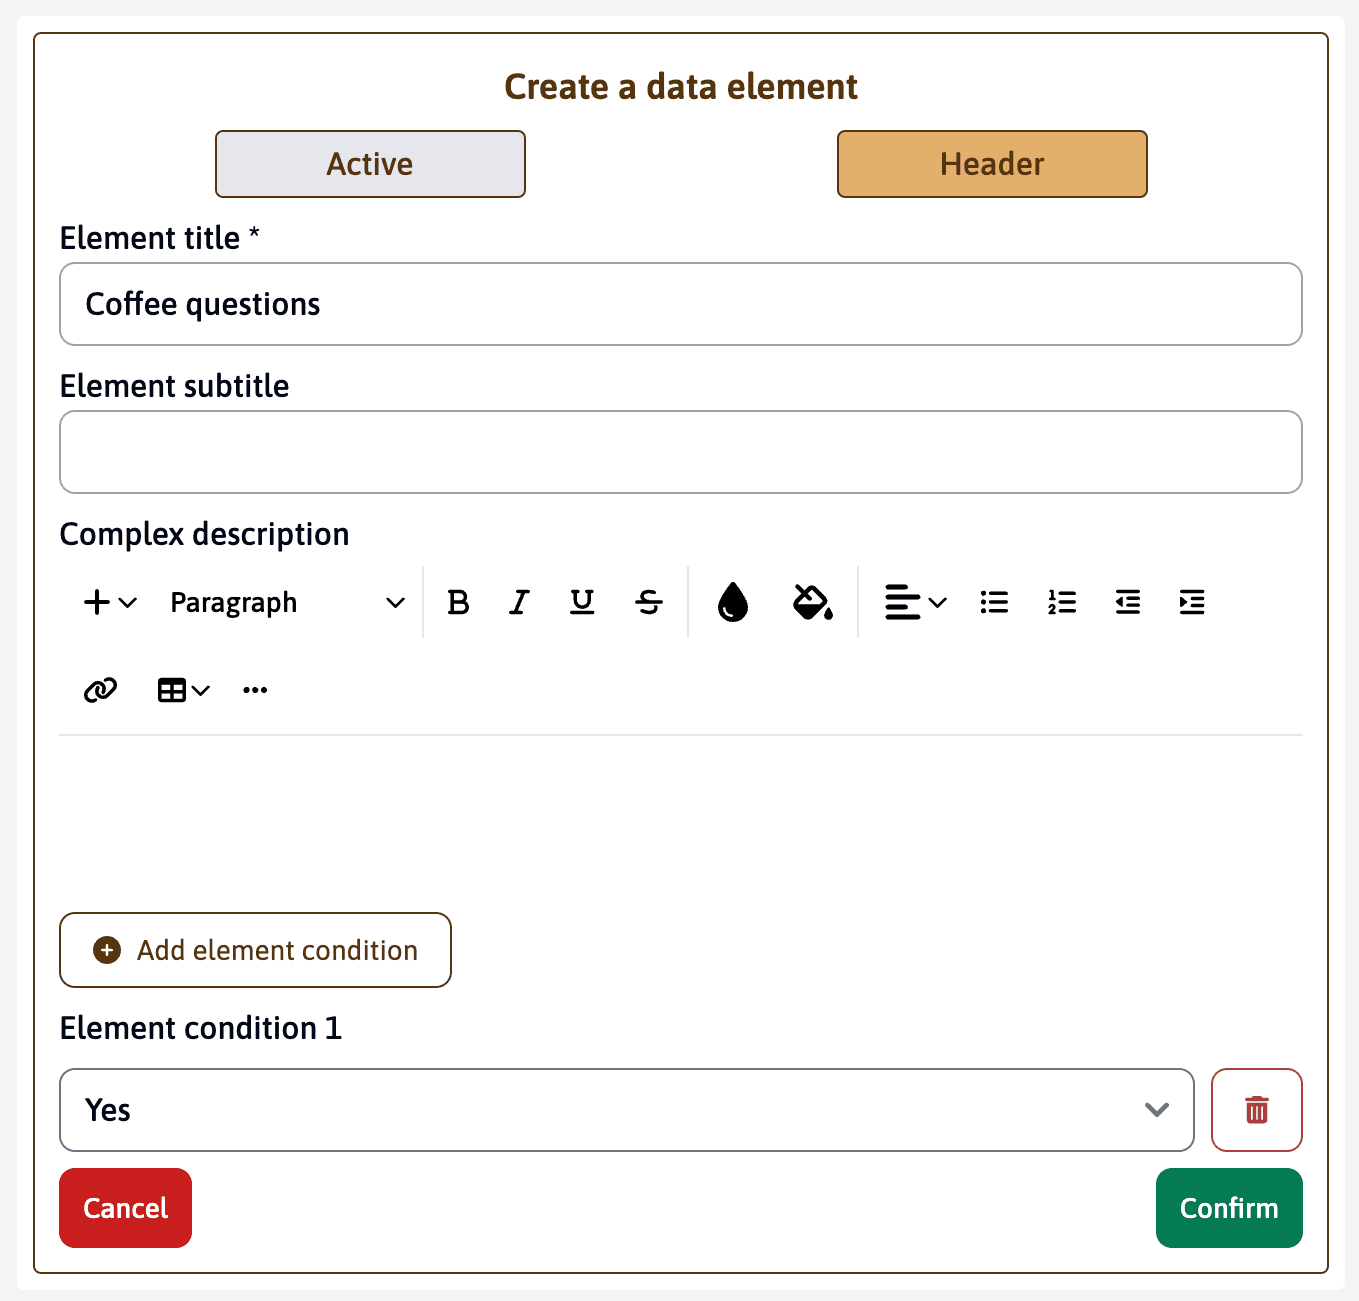This screenshot has width=1359, height=1301.
Task: Expand the text alignment dropdown
Action: point(915,602)
